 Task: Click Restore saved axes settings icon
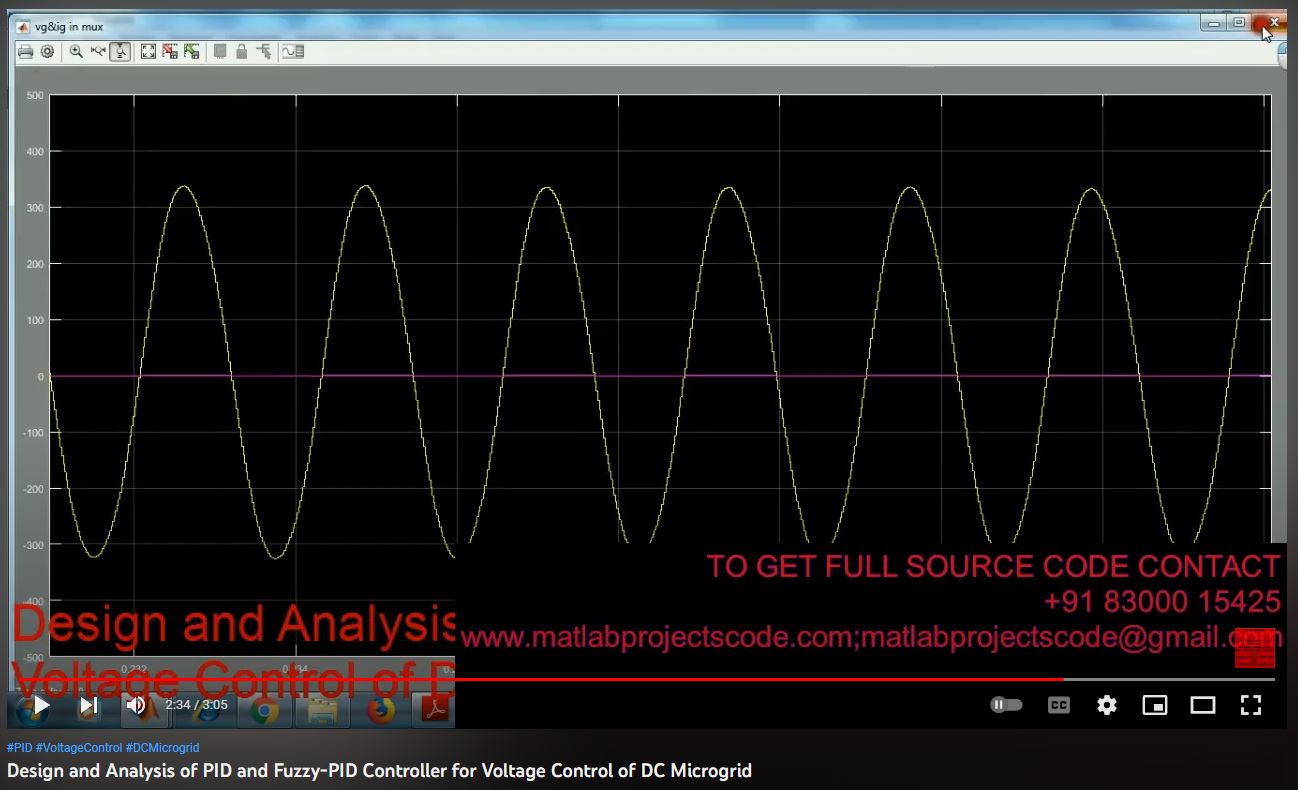191,51
